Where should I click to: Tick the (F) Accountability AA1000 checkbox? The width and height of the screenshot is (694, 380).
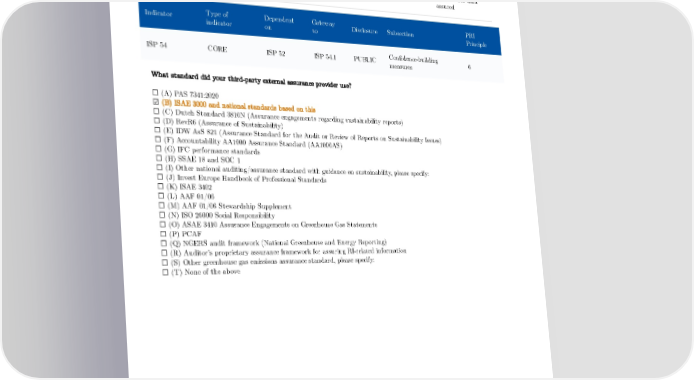158,139
